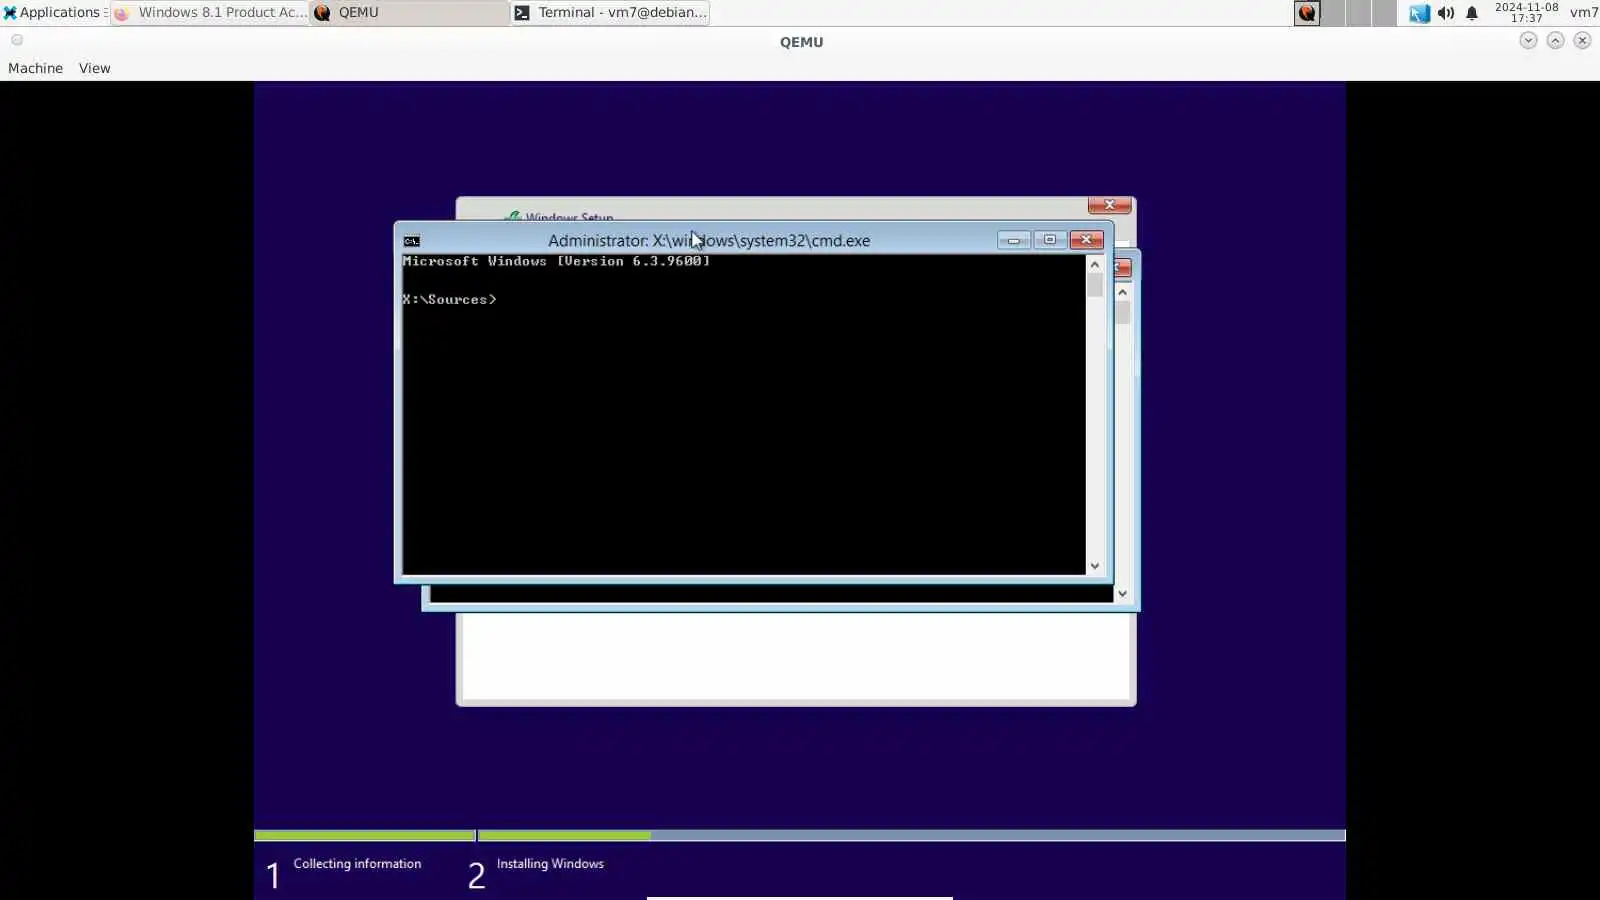Open the cmd.exe system menu icon
The height and width of the screenshot is (900, 1600).
[411, 241]
